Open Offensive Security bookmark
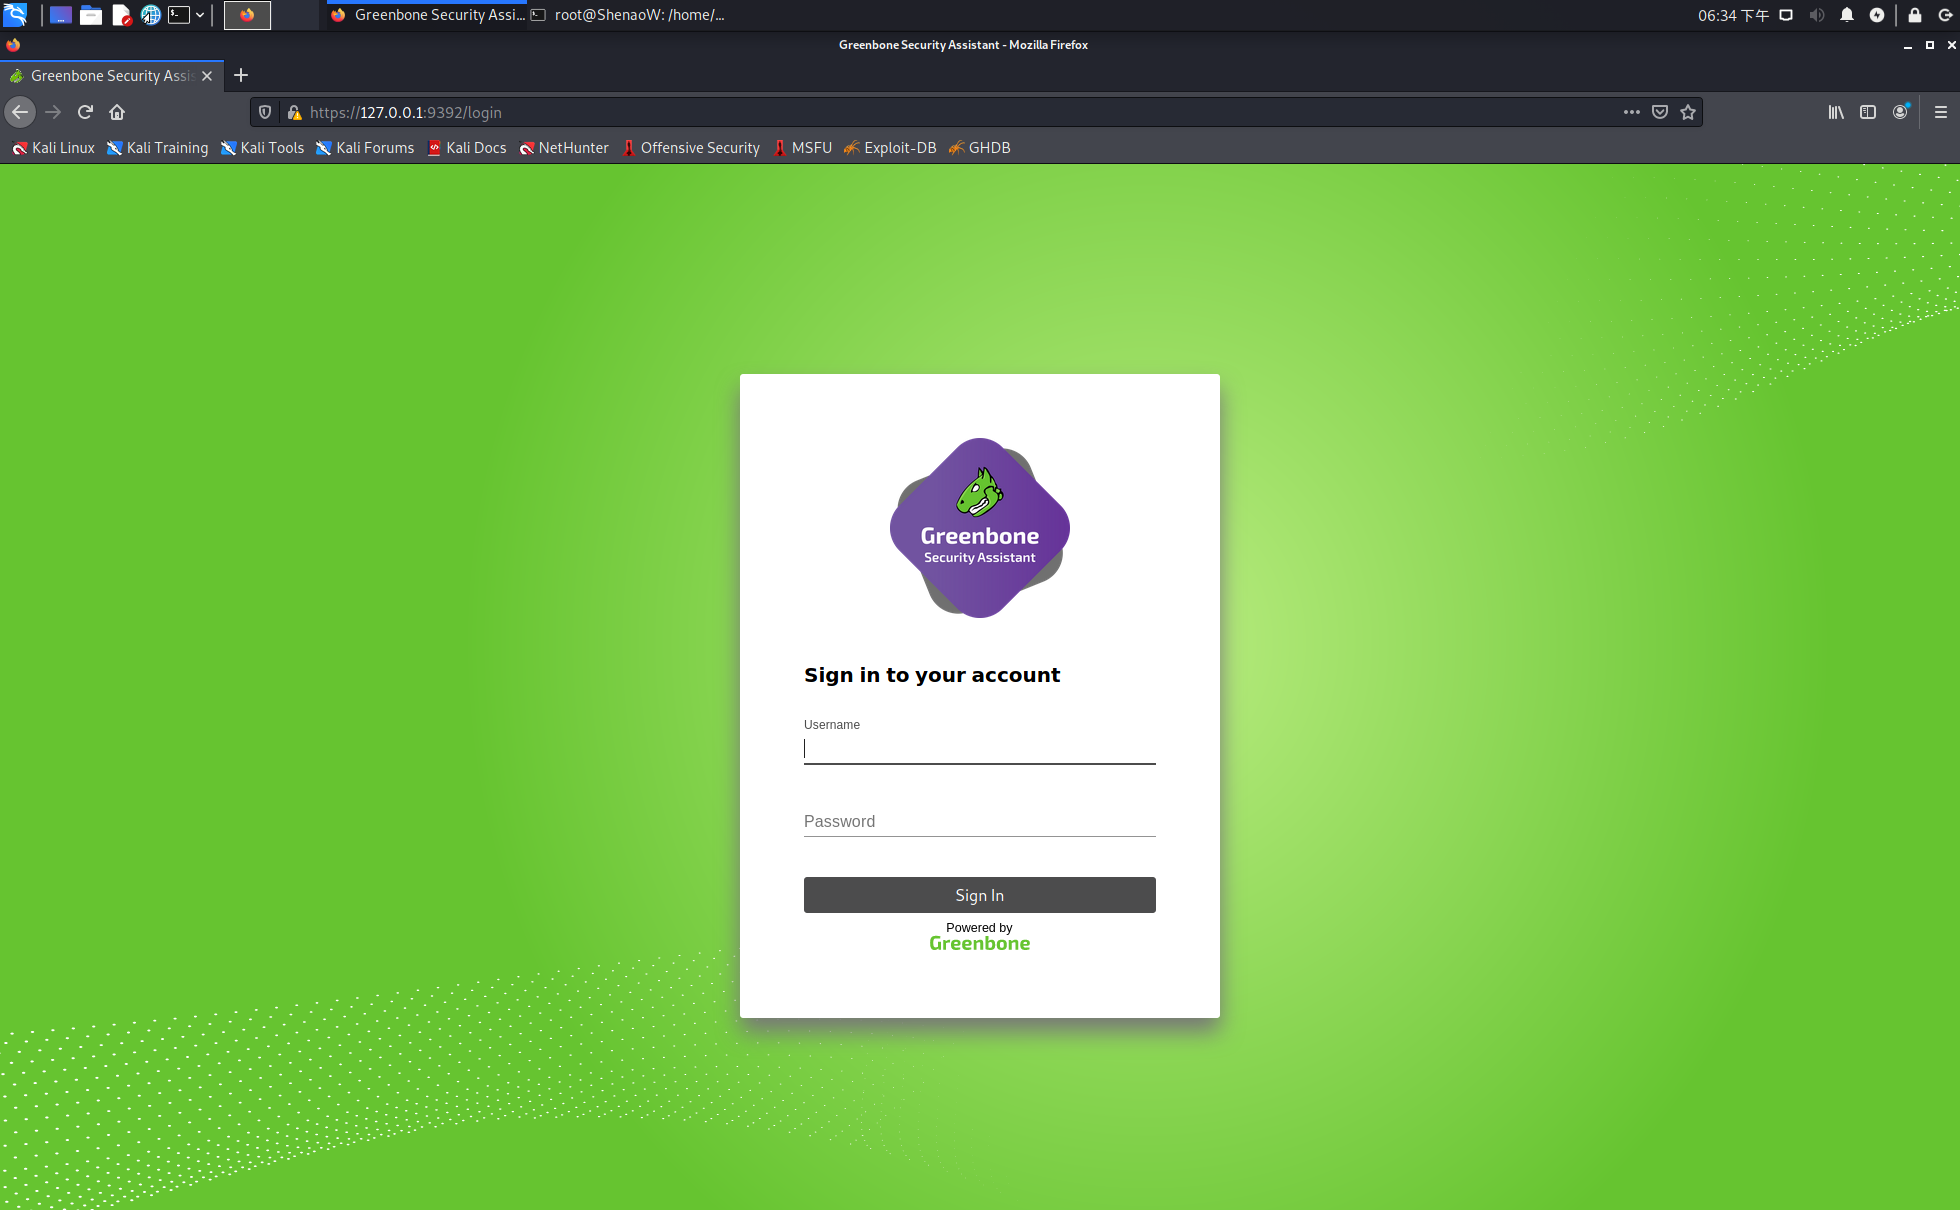 (x=691, y=148)
